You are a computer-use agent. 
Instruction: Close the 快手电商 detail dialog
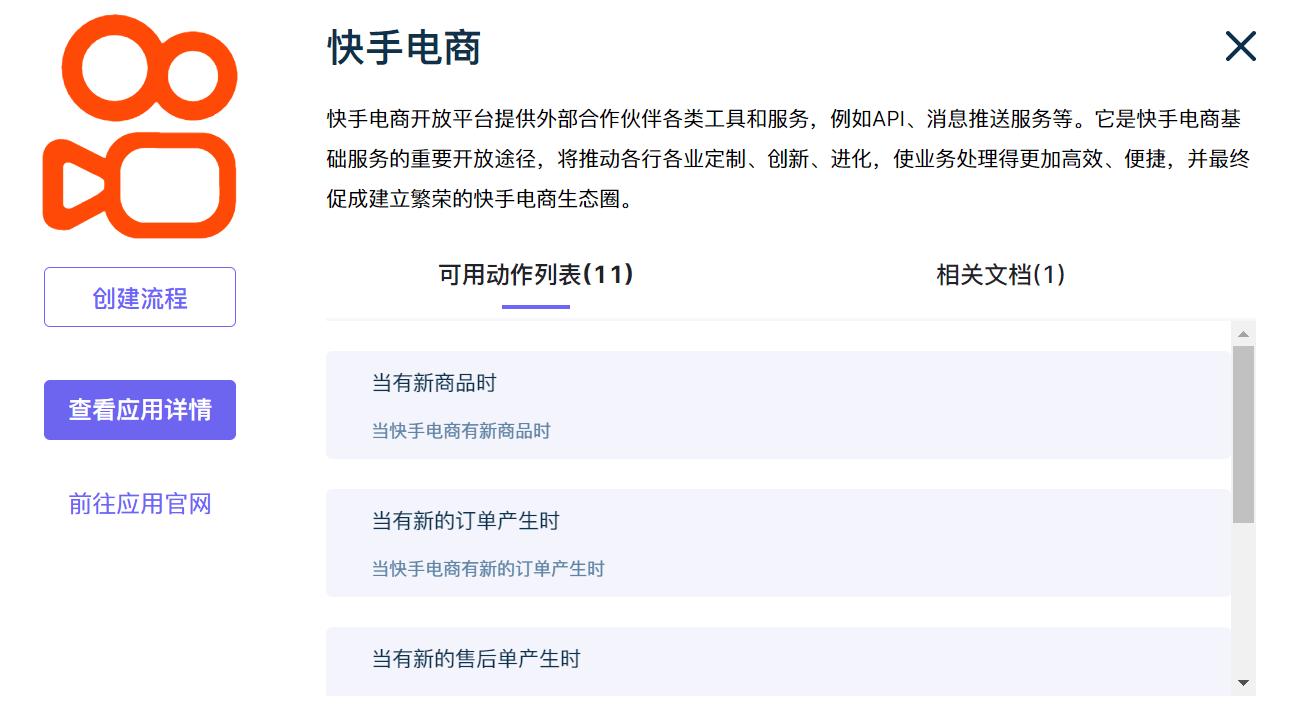coord(1240,46)
